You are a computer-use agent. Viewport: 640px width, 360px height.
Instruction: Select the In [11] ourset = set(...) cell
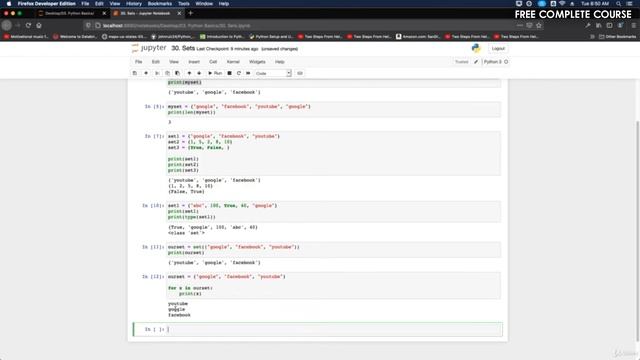click(x=333, y=250)
